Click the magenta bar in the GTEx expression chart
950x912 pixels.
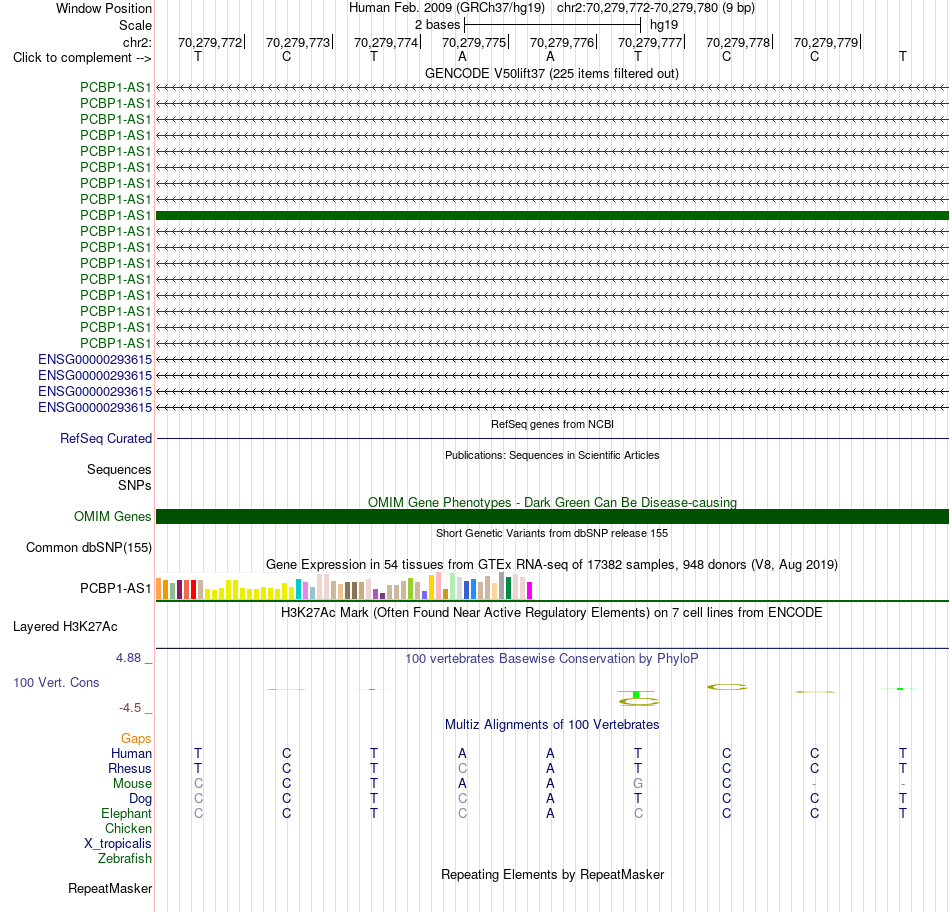tap(530, 590)
